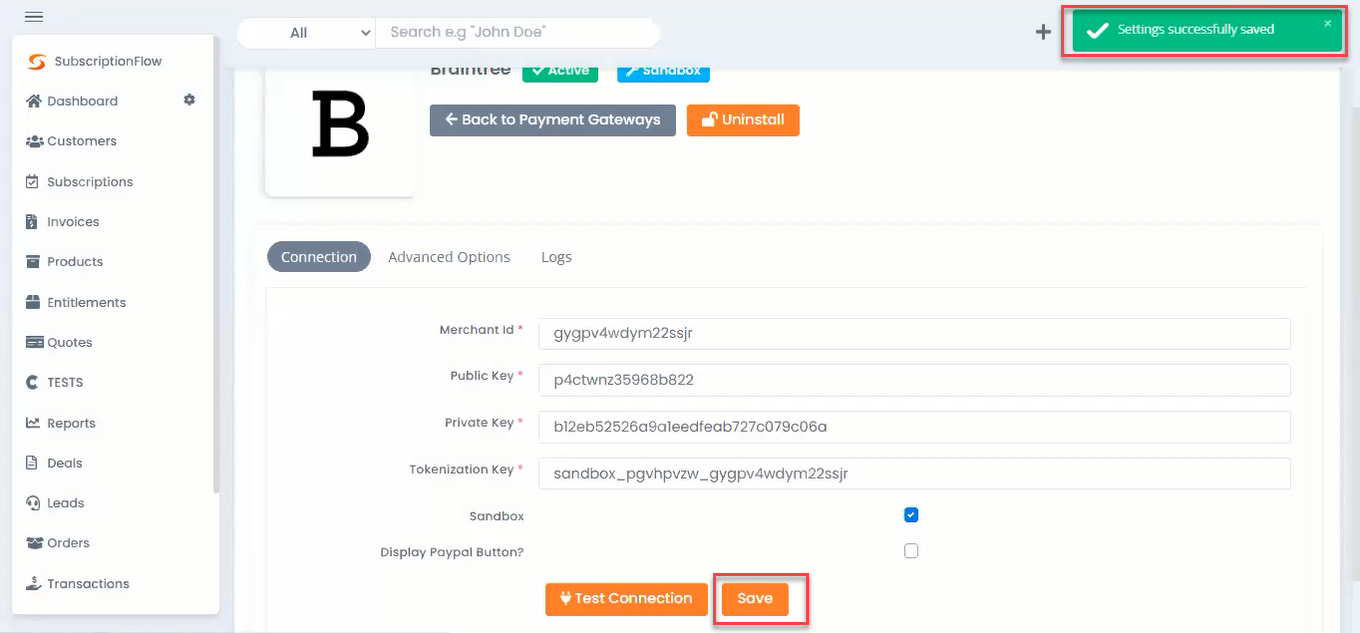
Task: Click the Invoices document icon
Action: pyautogui.click(x=32, y=222)
